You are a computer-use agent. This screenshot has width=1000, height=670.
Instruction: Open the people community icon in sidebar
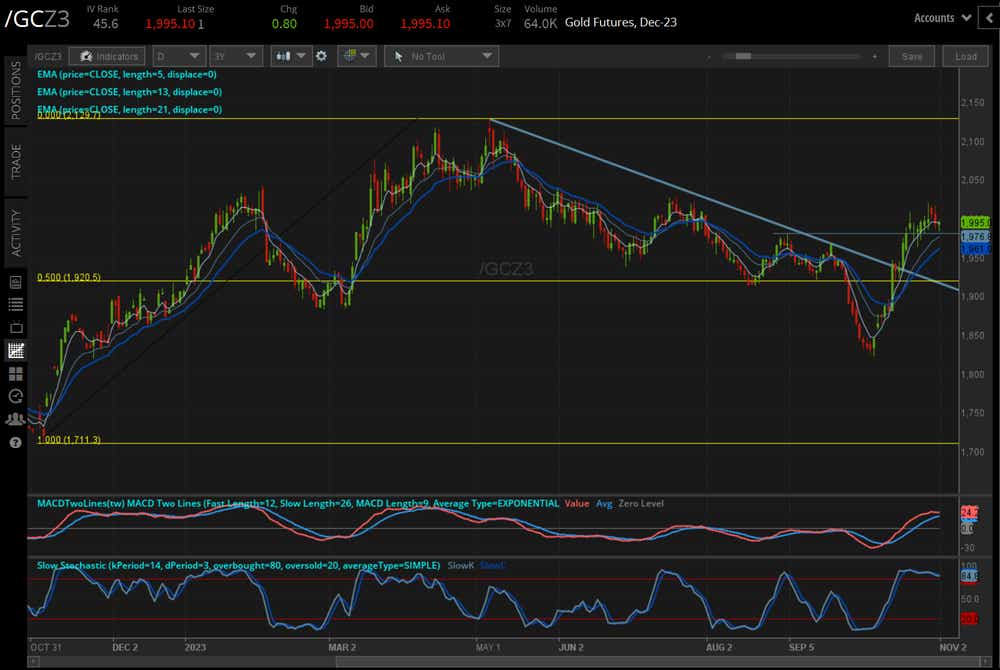[15, 419]
